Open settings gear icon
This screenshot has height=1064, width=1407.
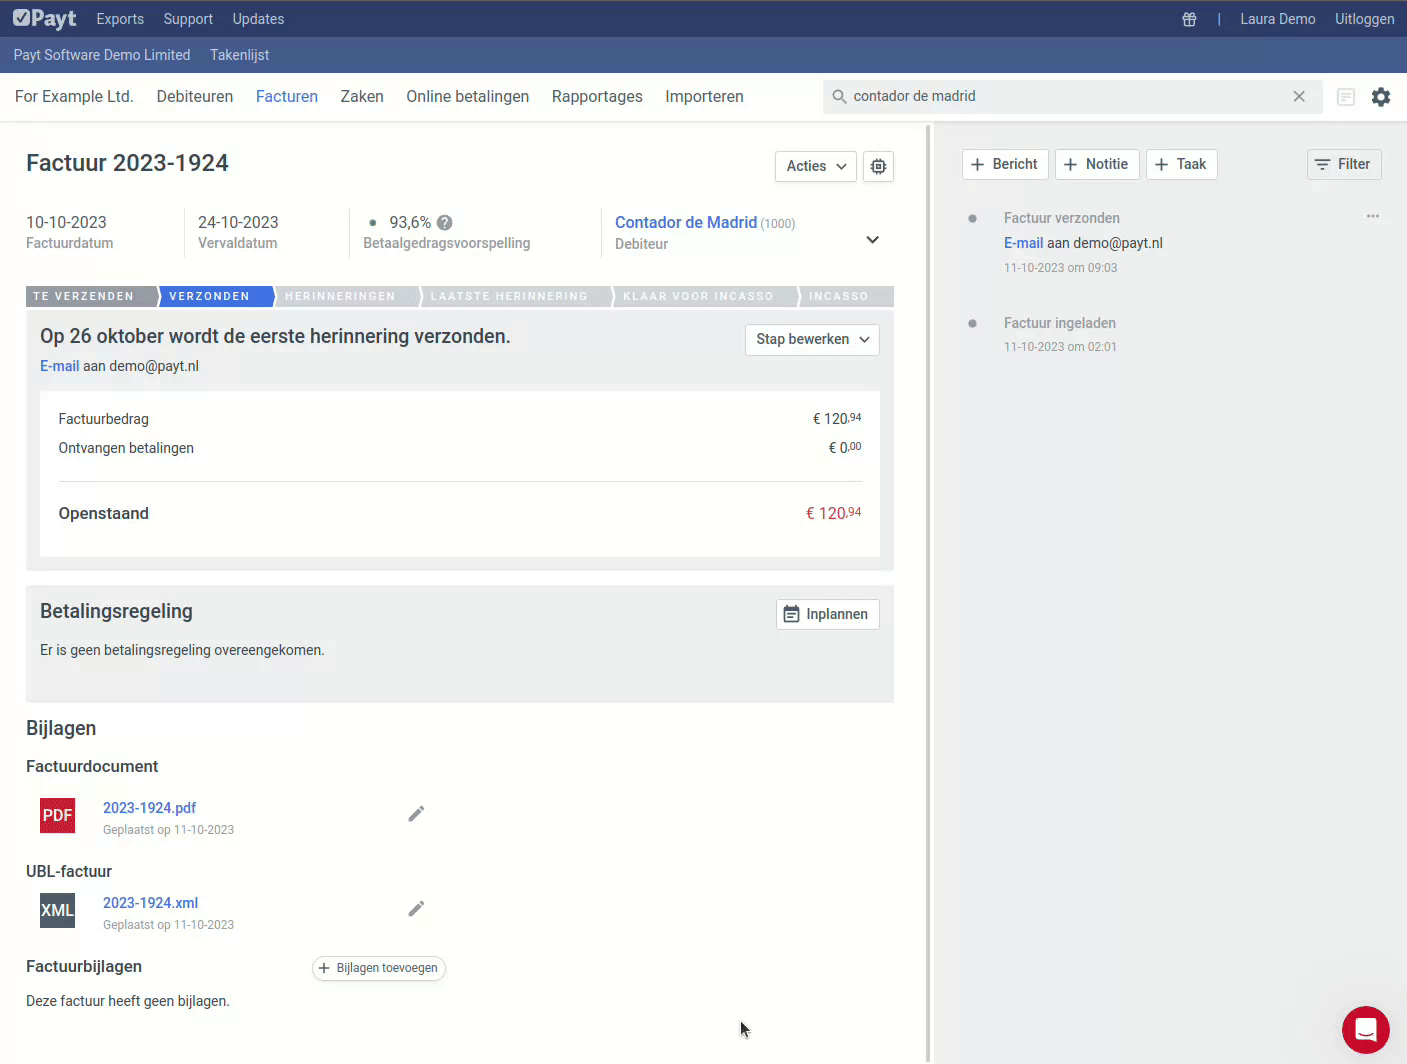(1381, 97)
